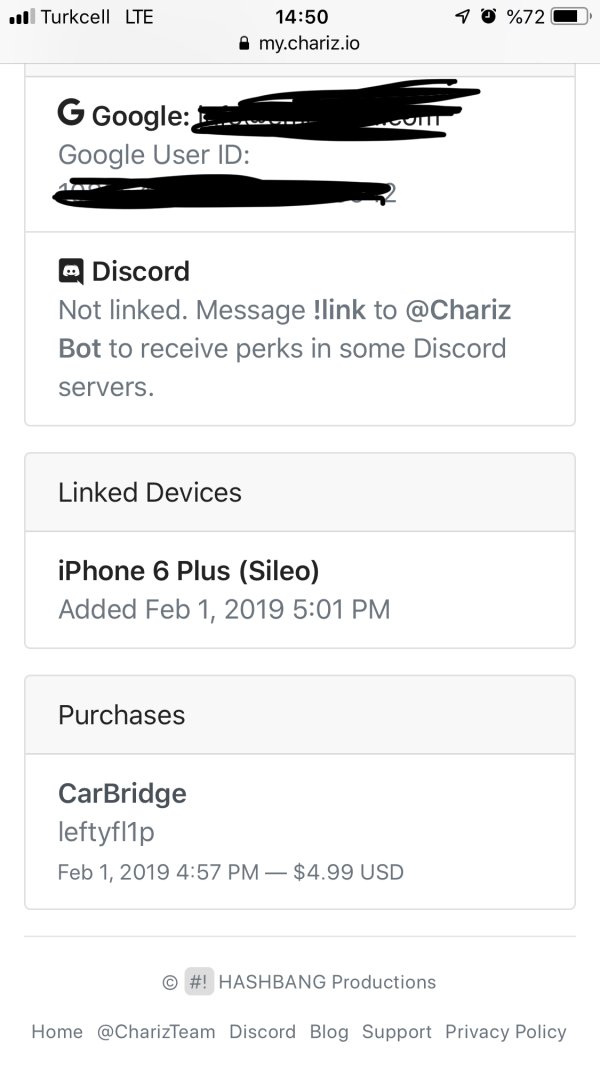
Task: Click the Discord logo icon
Action: pyautogui.click(x=71, y=271)
